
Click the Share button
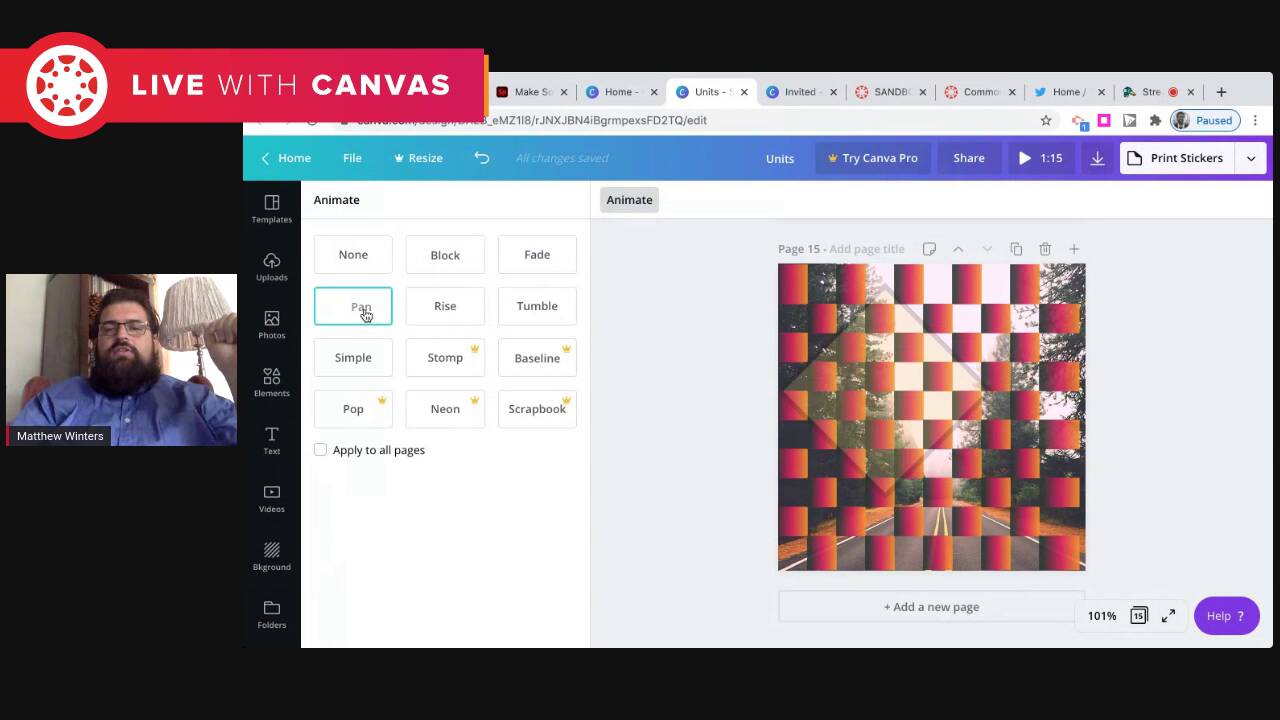(x=968, y=158)
